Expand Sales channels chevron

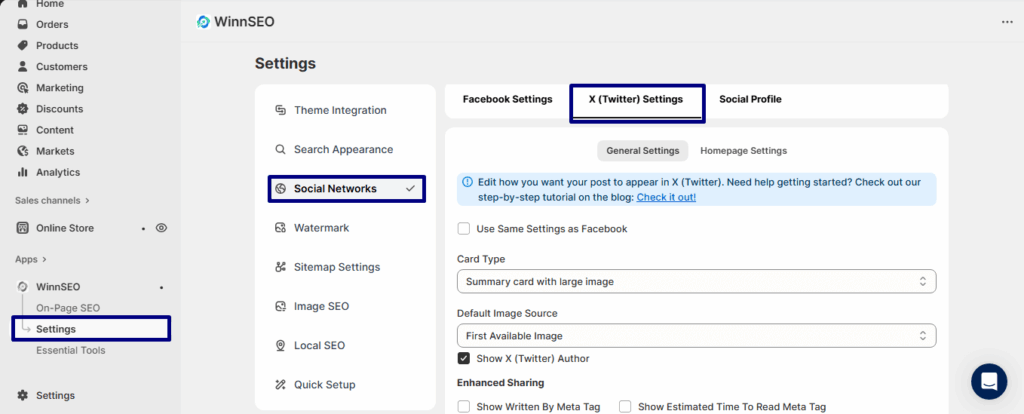[88, 200]
